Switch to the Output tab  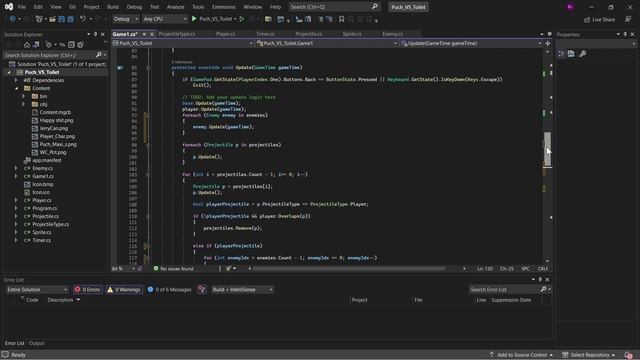(36, 343)
